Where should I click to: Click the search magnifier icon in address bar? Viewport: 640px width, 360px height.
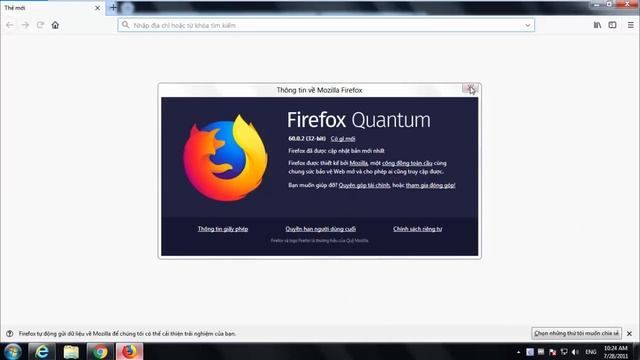click(126, 25)
